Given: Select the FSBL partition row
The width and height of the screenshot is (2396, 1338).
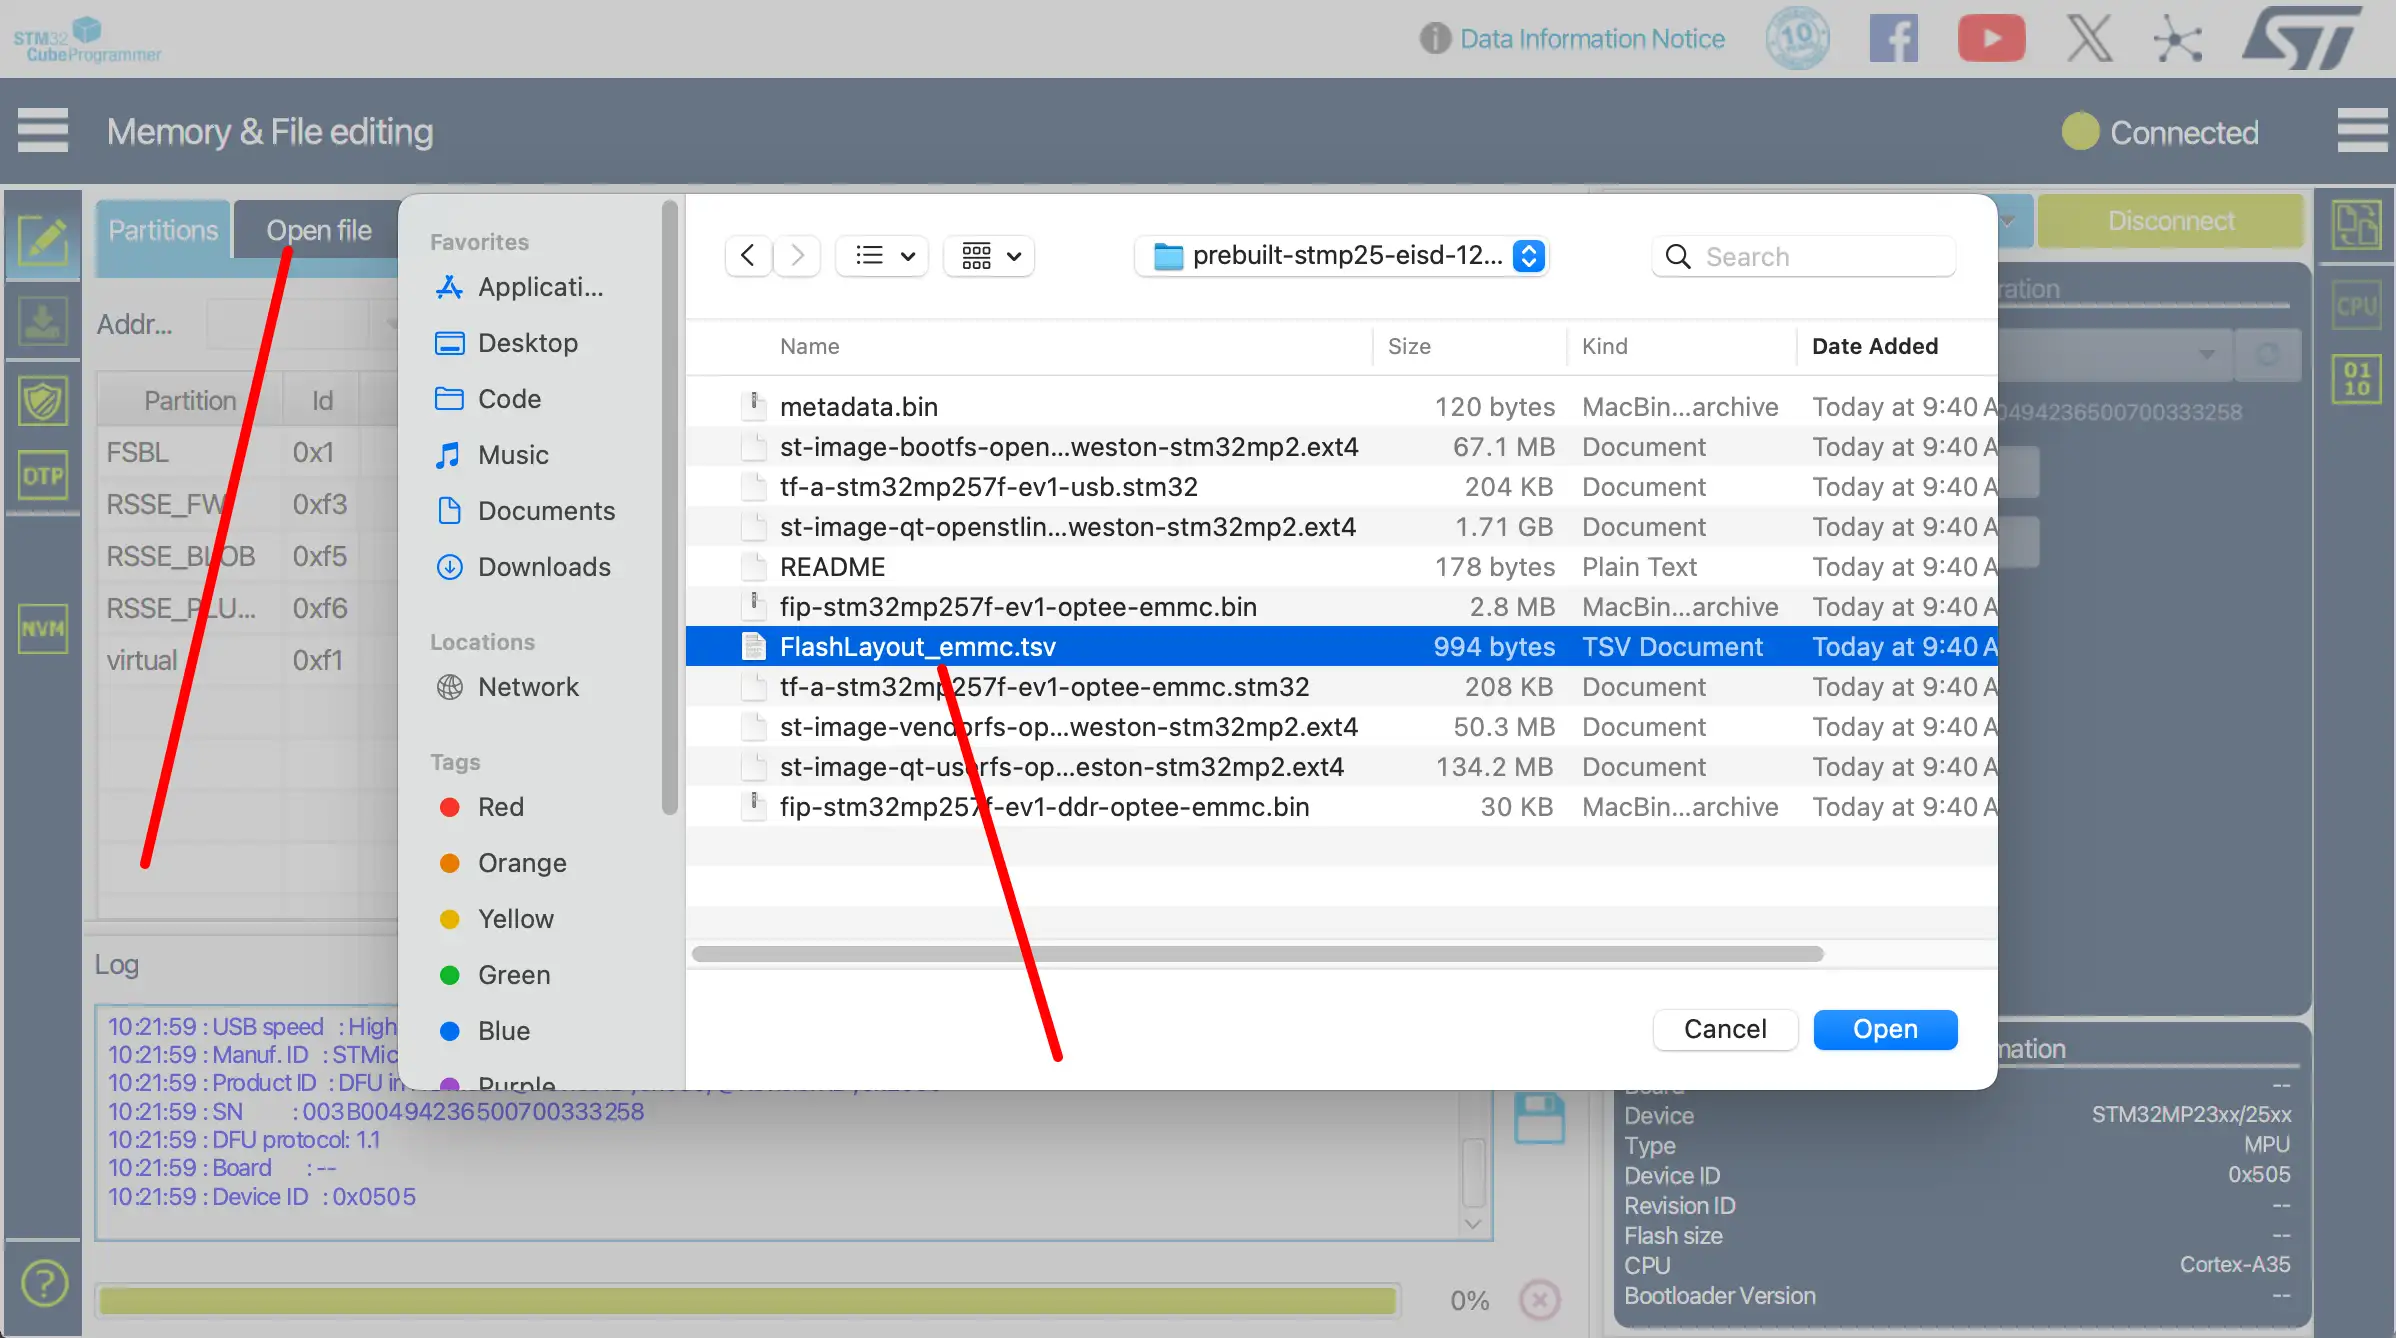Looking at the screenshot, I should pyautogui.click(x=248, y=453).
